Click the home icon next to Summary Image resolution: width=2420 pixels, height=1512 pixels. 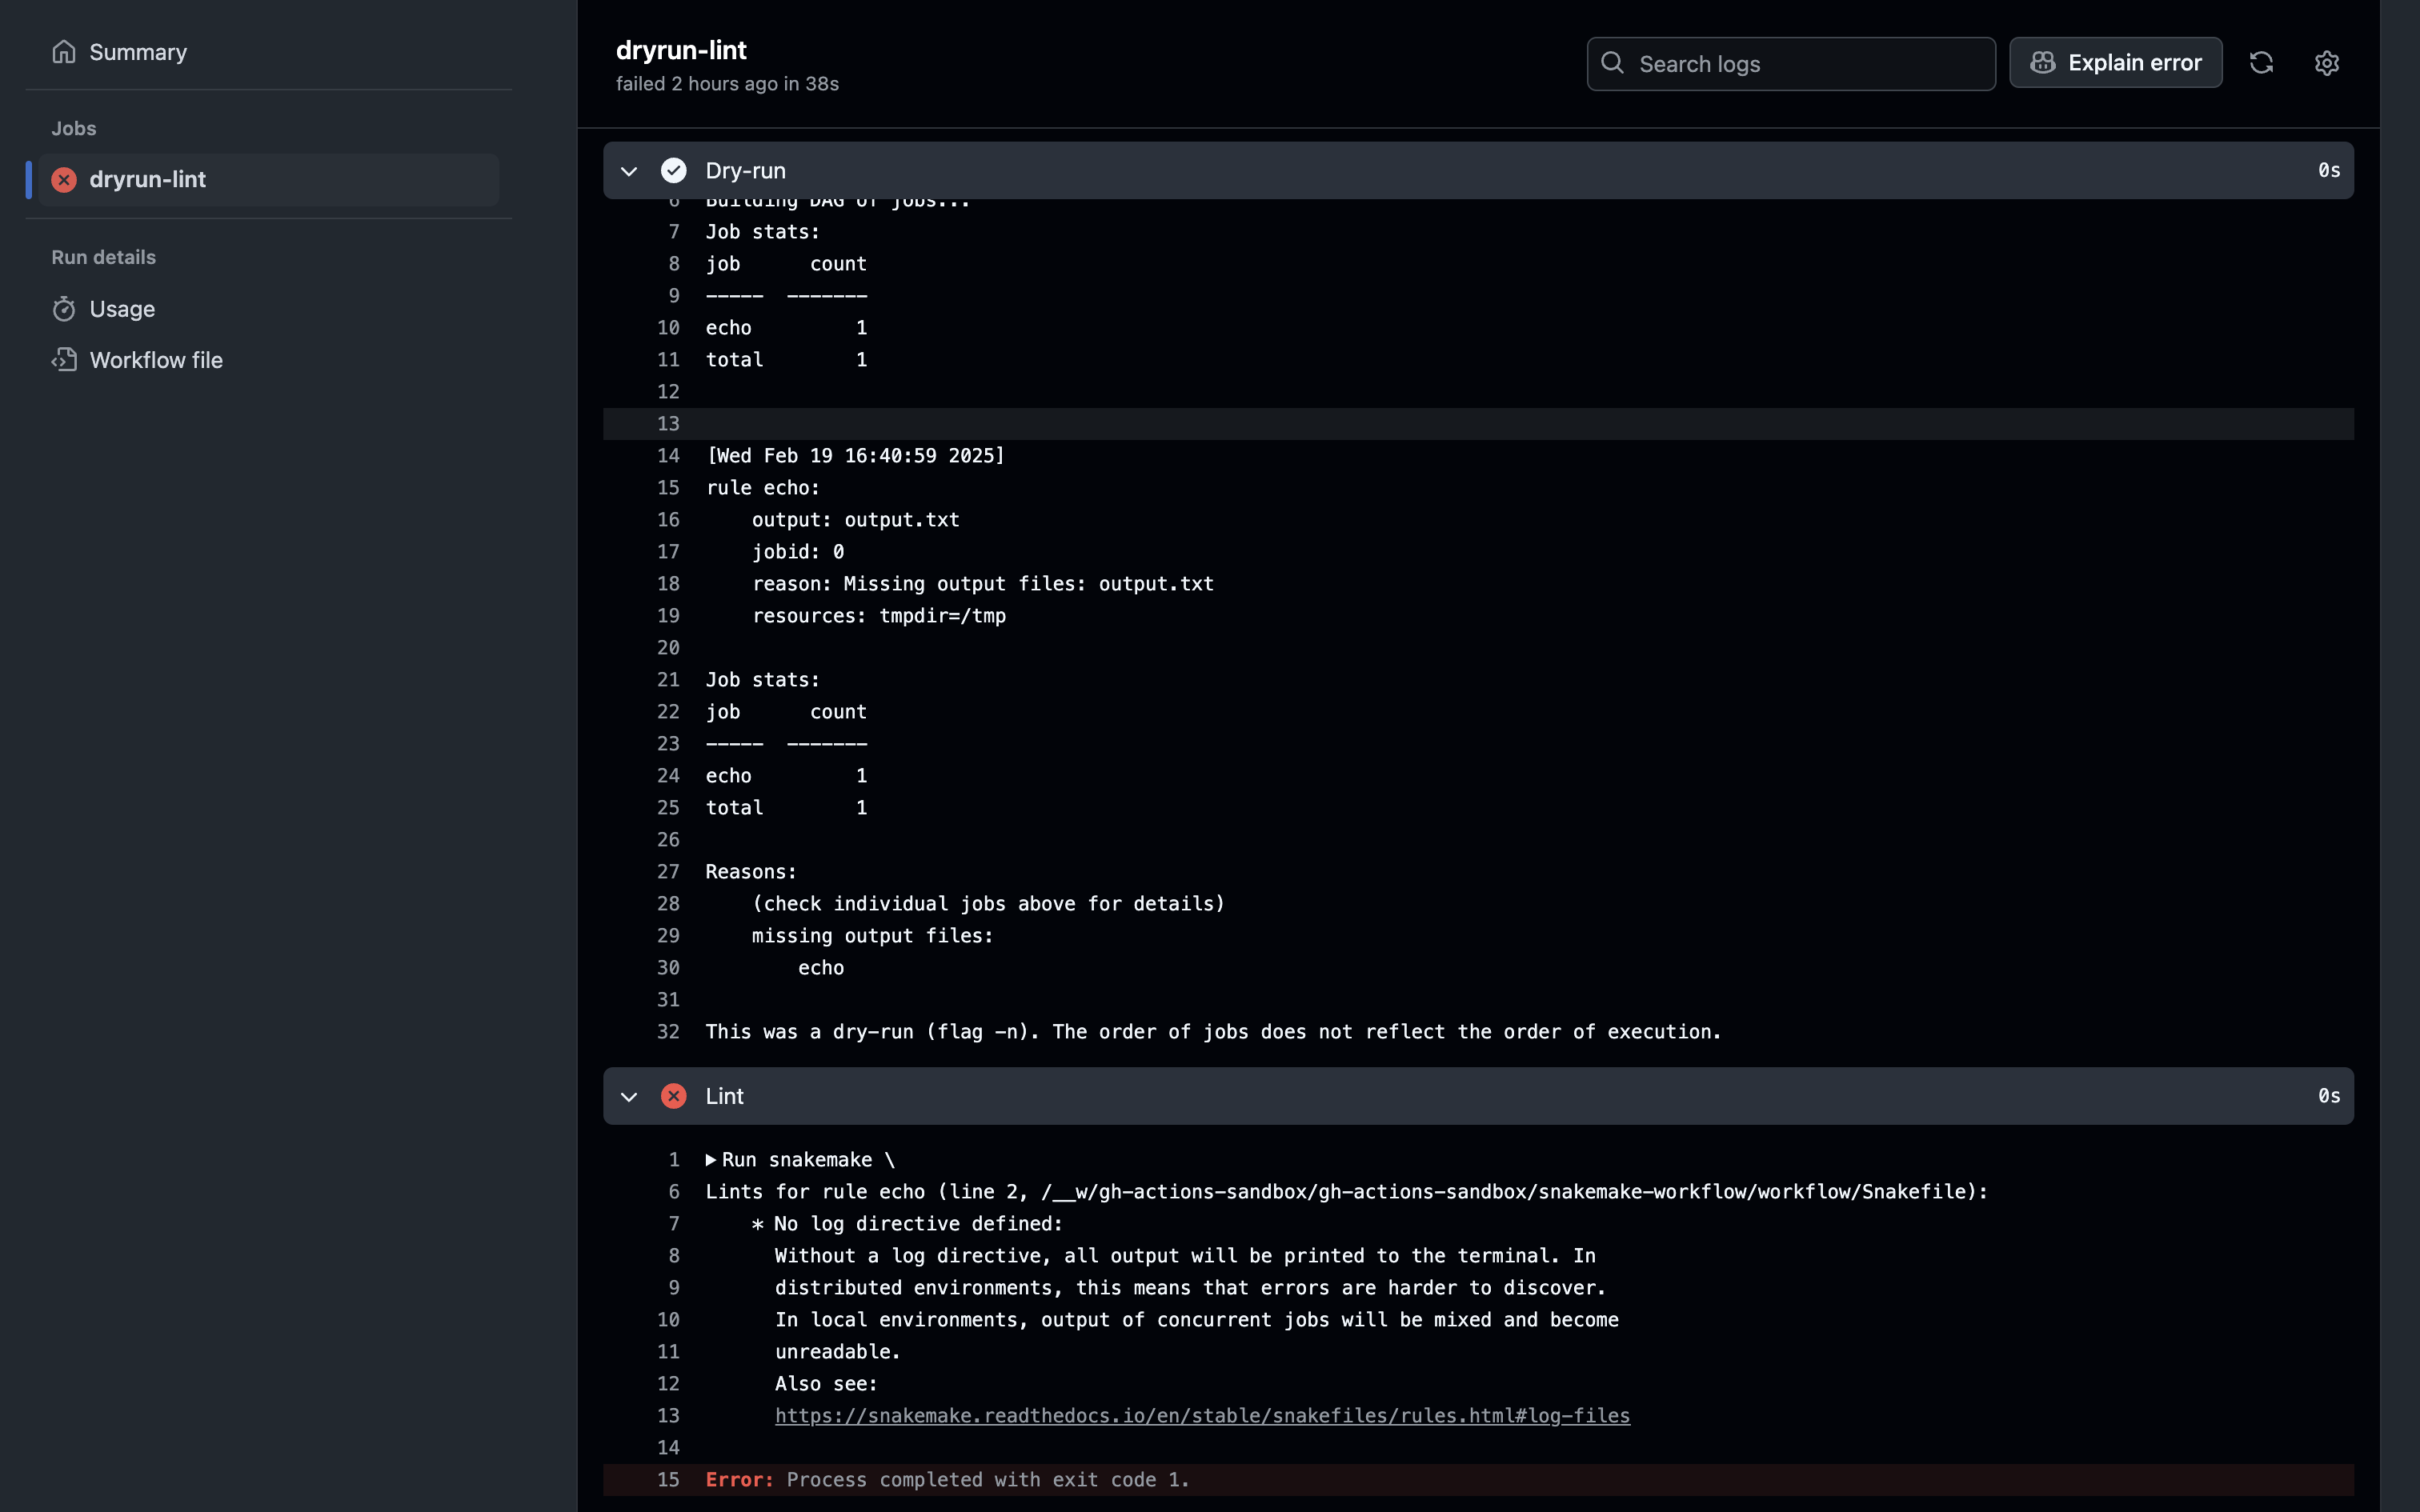tap(64, 52)
